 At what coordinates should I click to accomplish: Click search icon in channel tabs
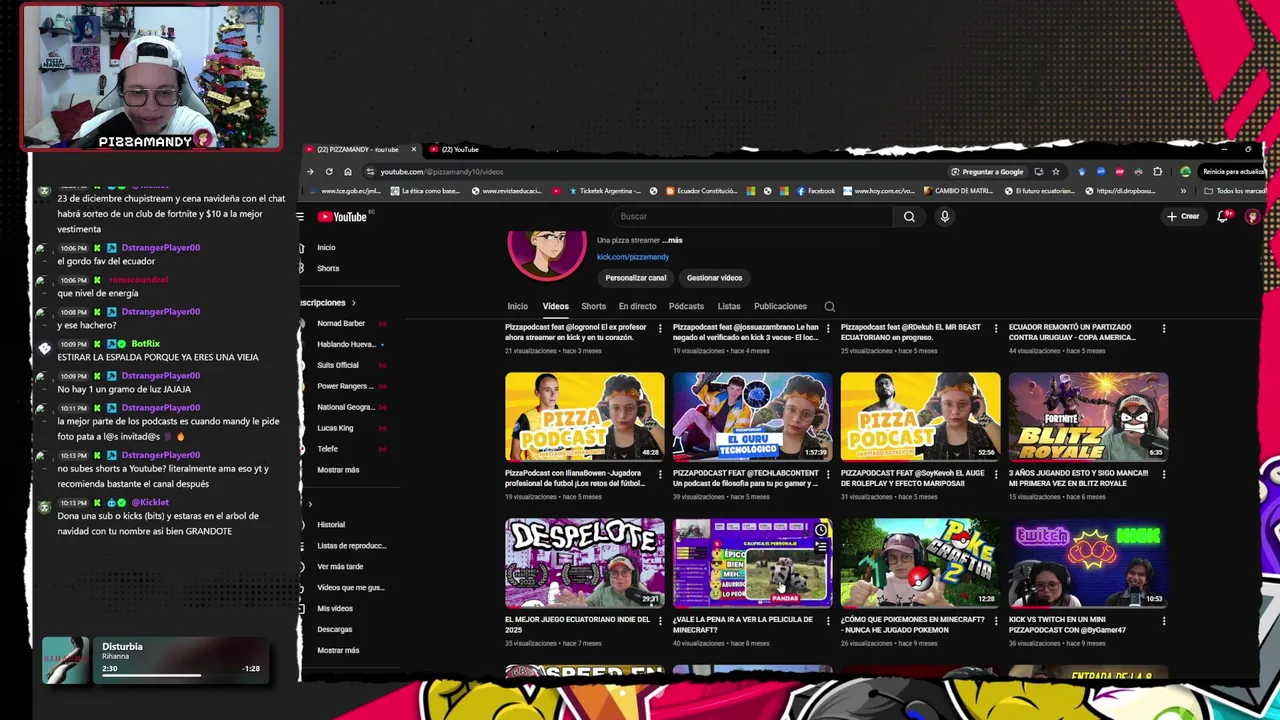(x=829, y=307)
